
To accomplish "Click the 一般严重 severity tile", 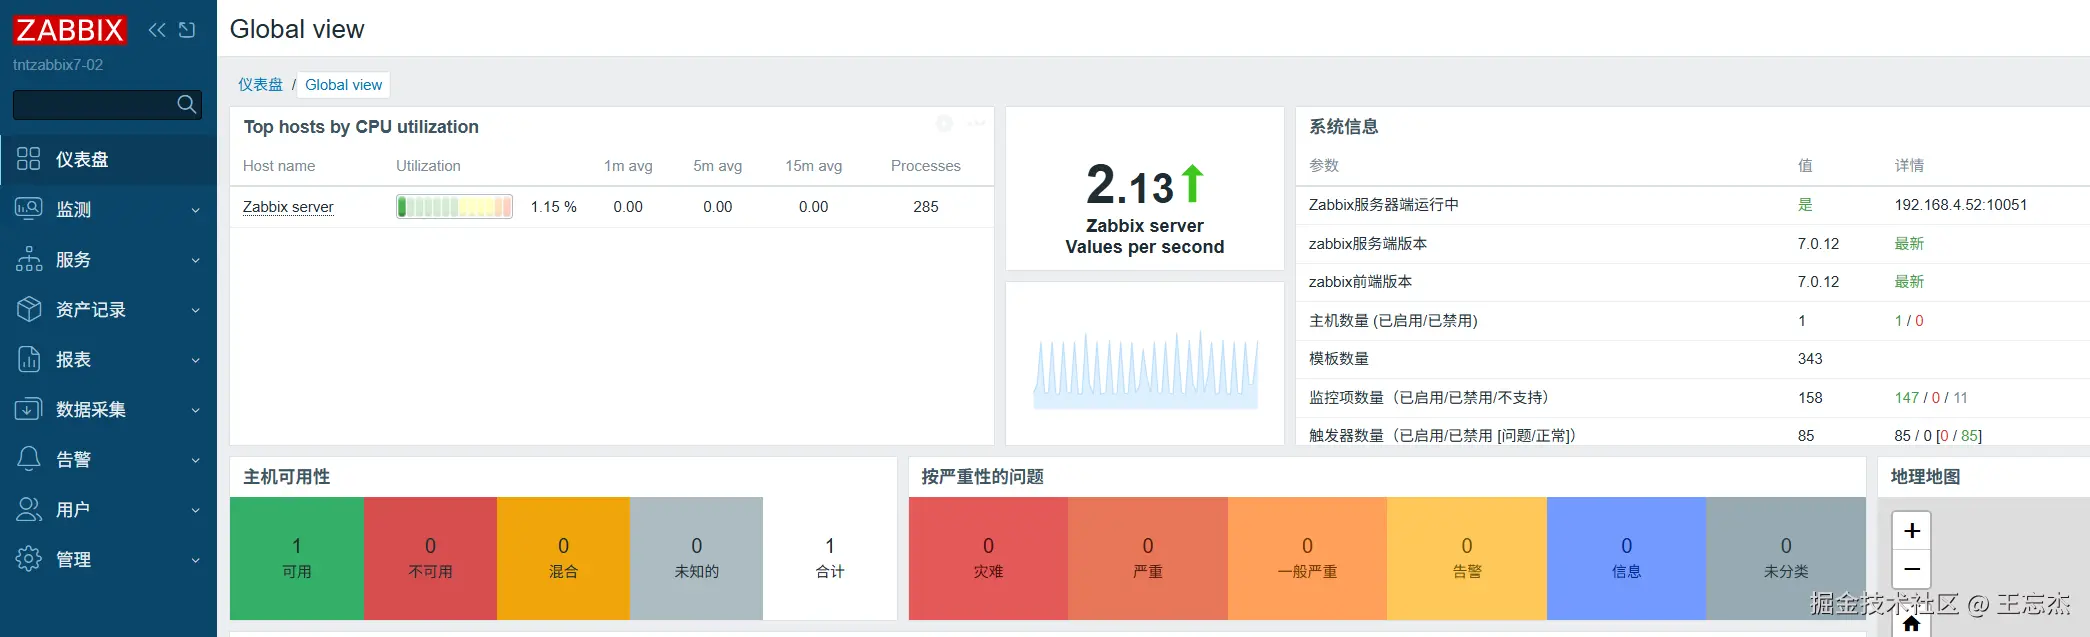I will tap(1307, 558).
